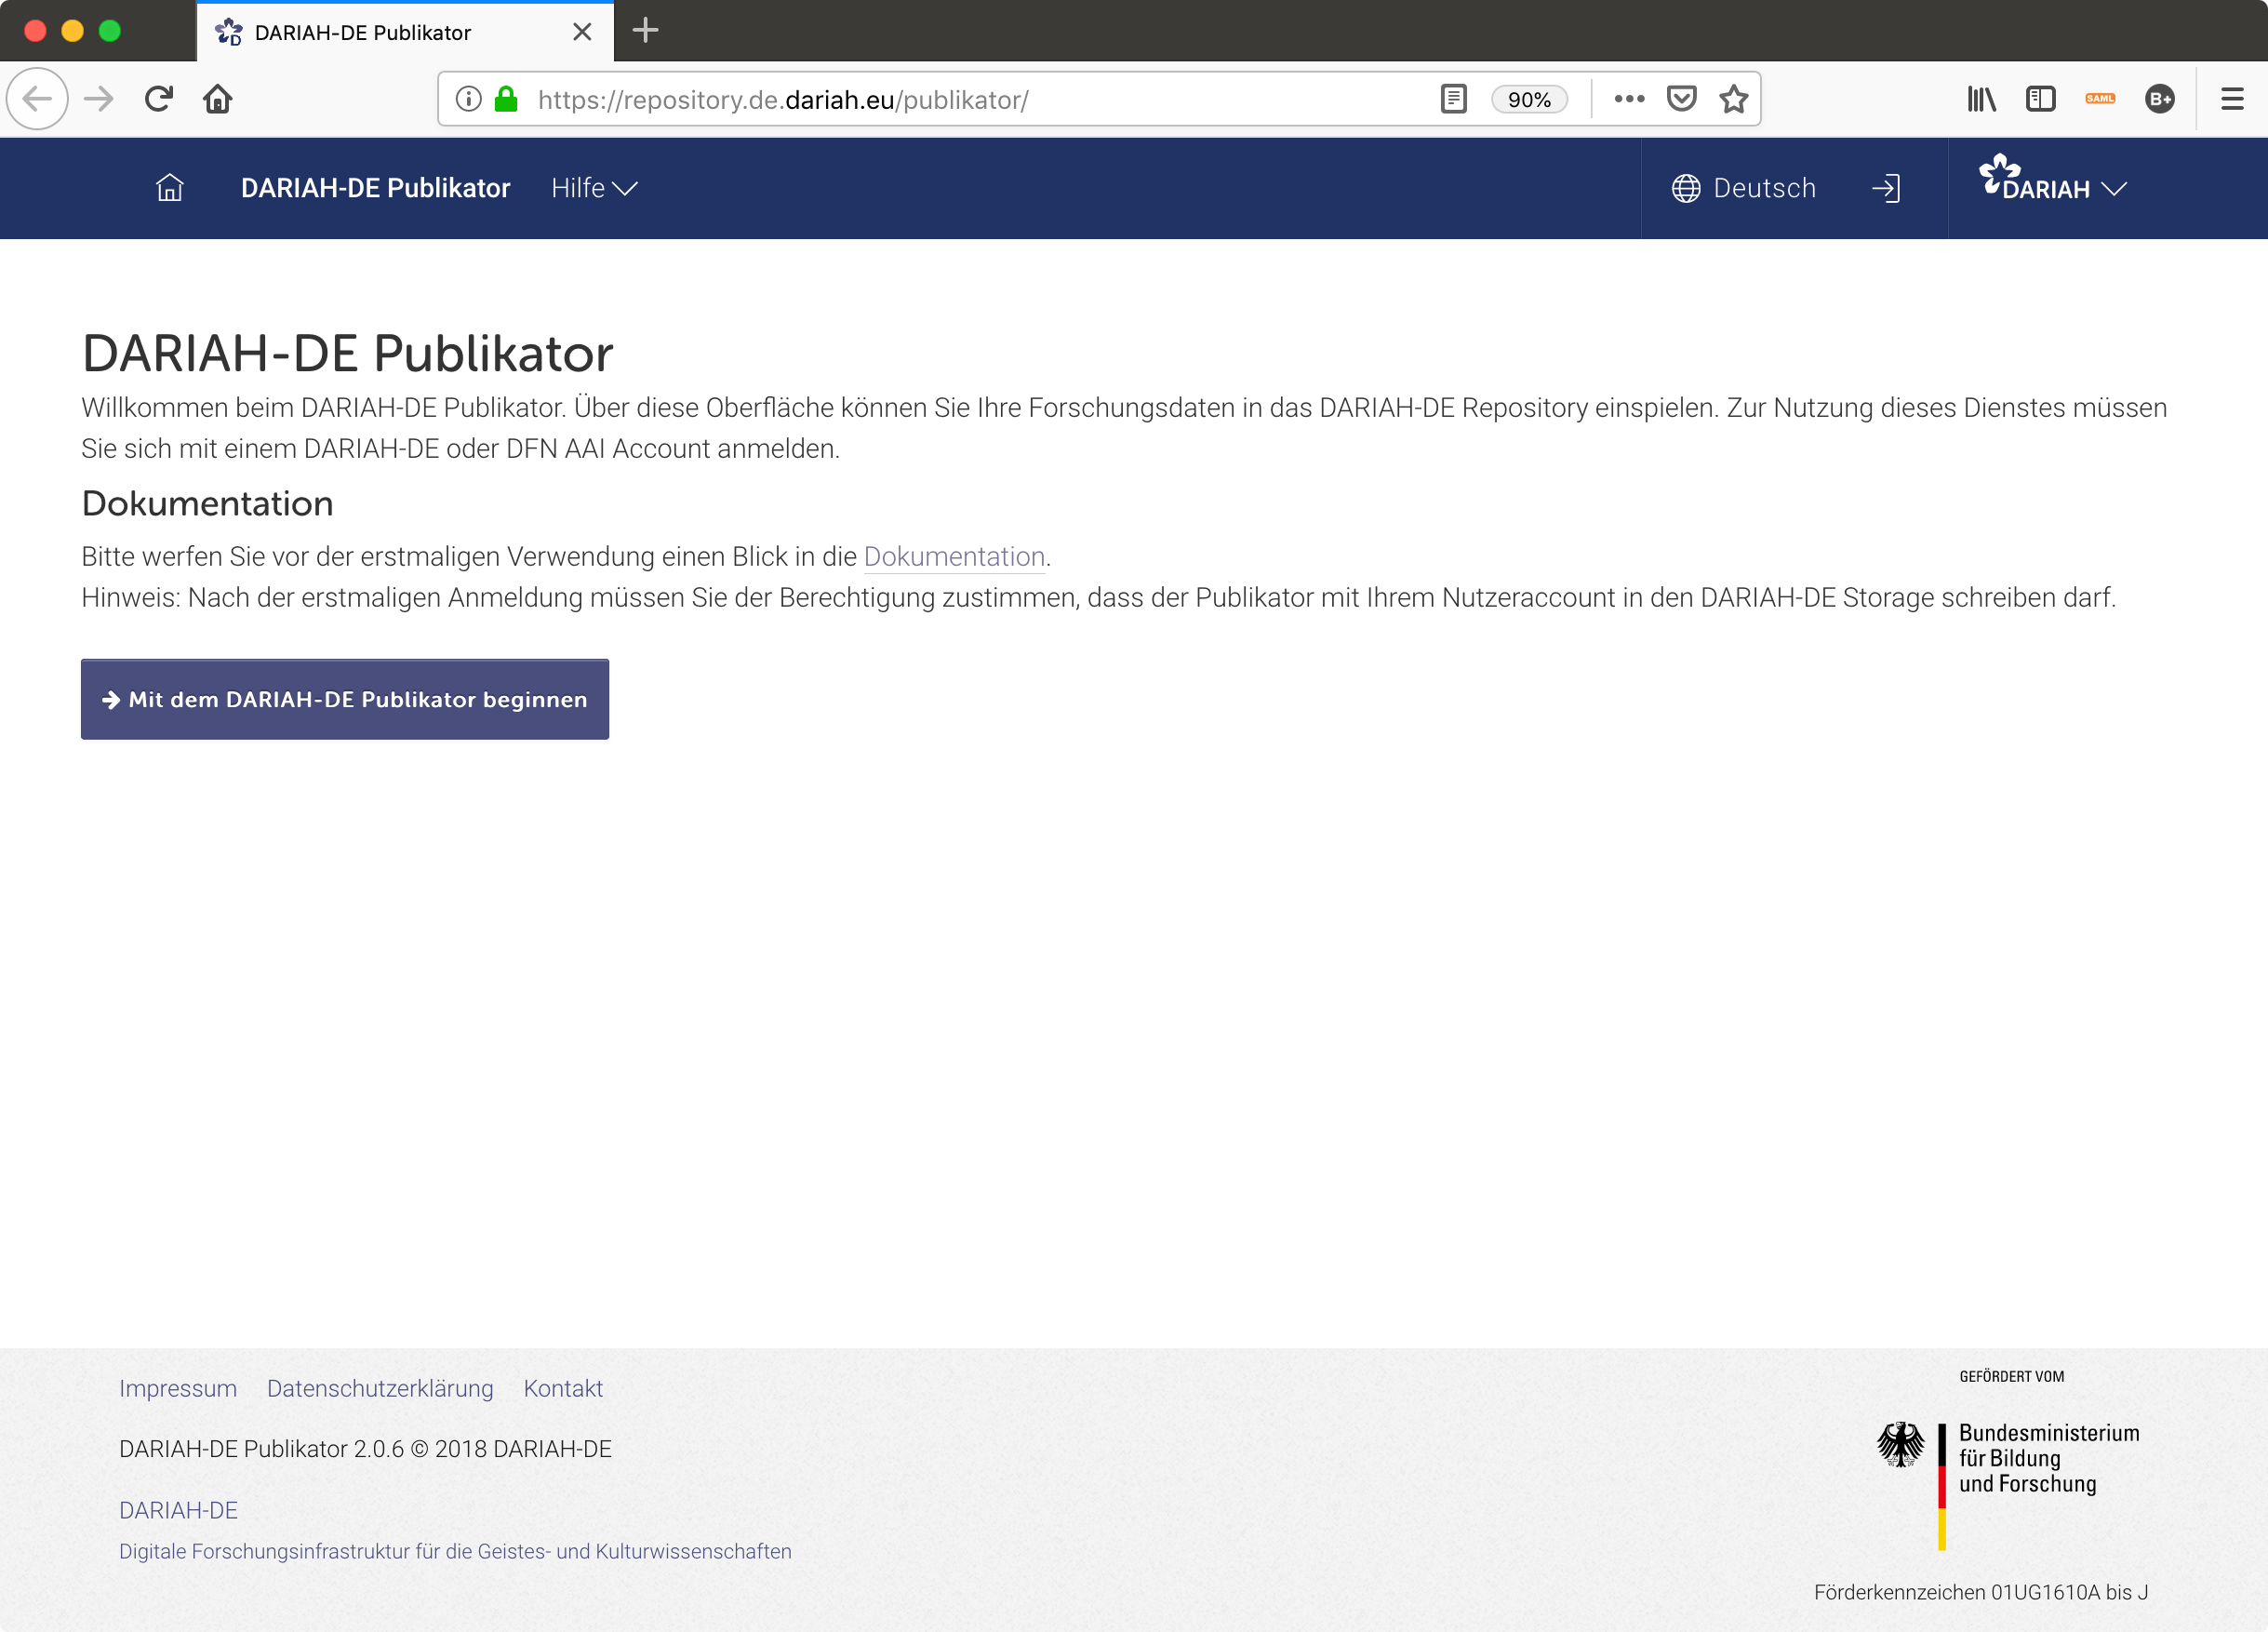Open the Firefox hamburger menu
Image resolution: width=2268 pixels, height=1632 pixels.
[2231, 98]
